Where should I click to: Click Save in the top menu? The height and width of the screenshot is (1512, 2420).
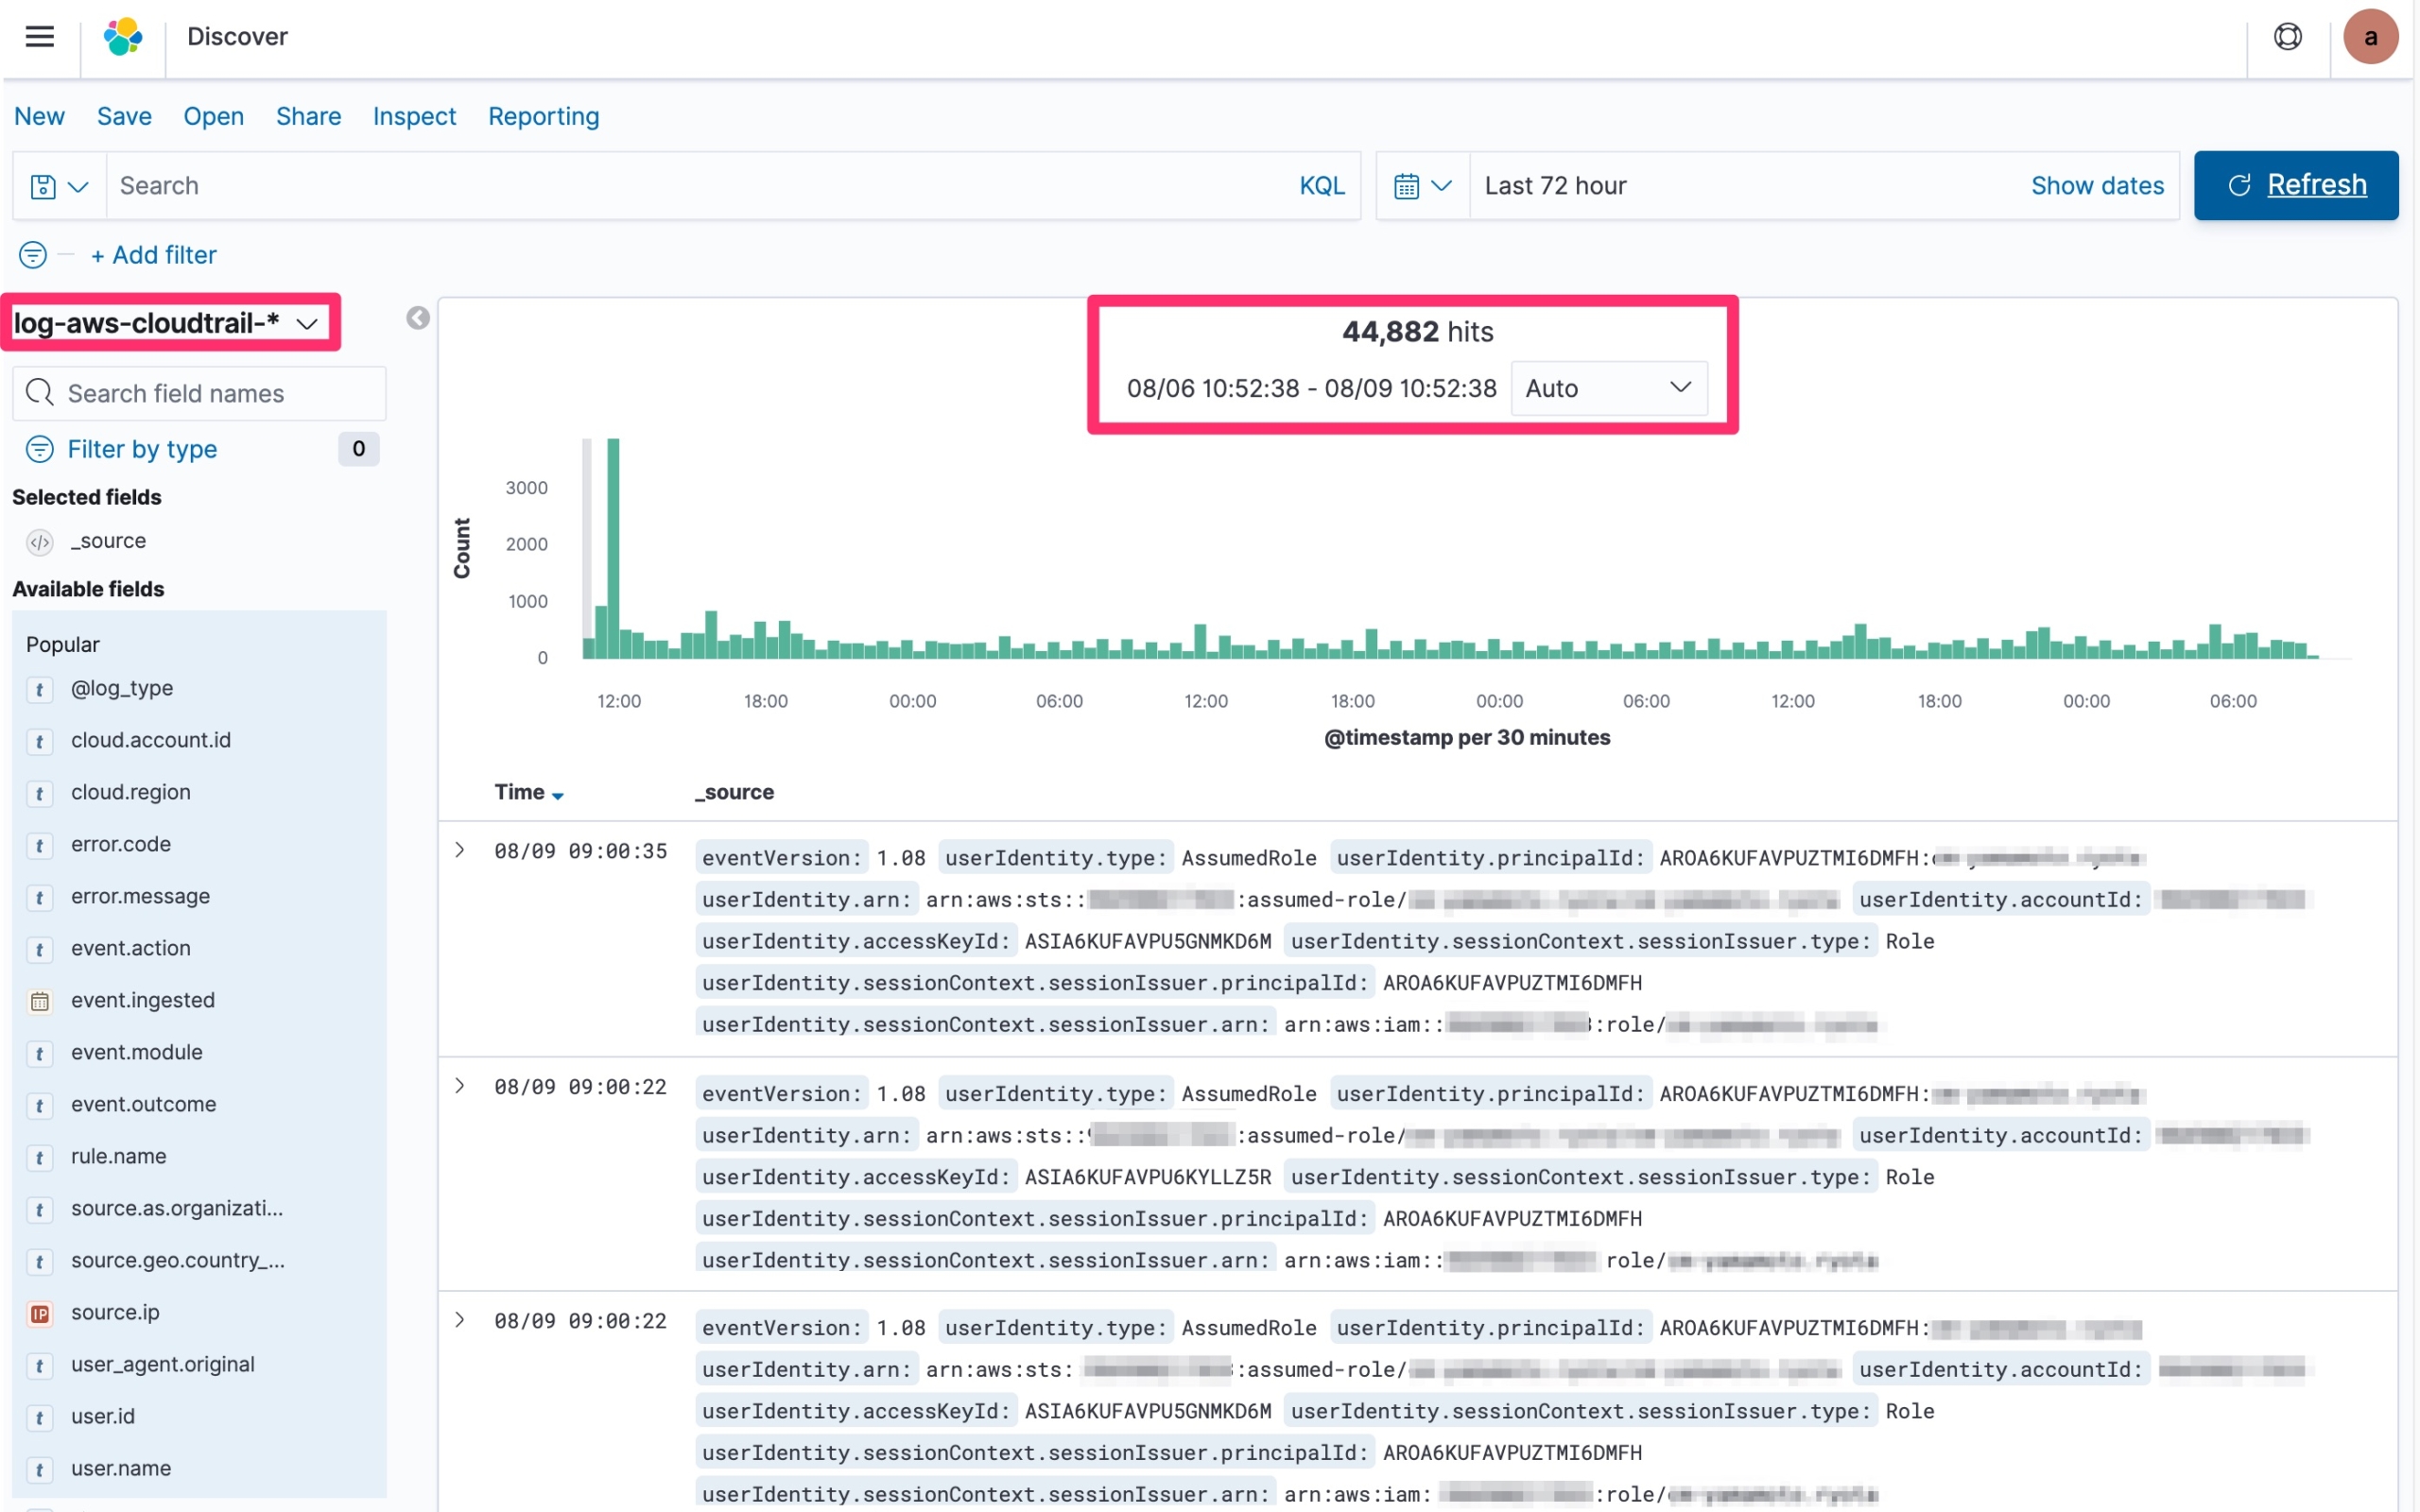click(124, 116)
